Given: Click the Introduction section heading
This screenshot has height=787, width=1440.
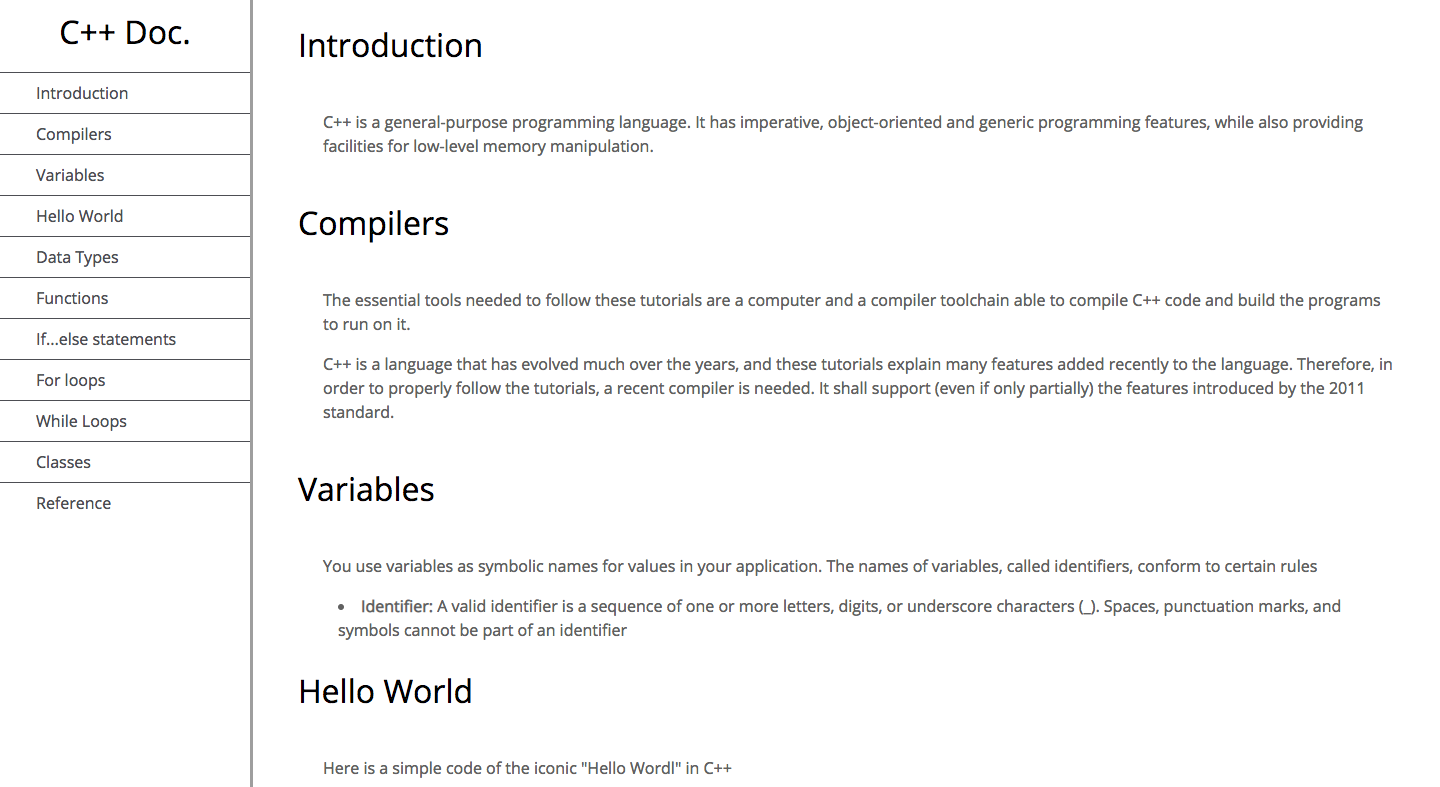Looking at the screenshot, I should tap(390, 46).
